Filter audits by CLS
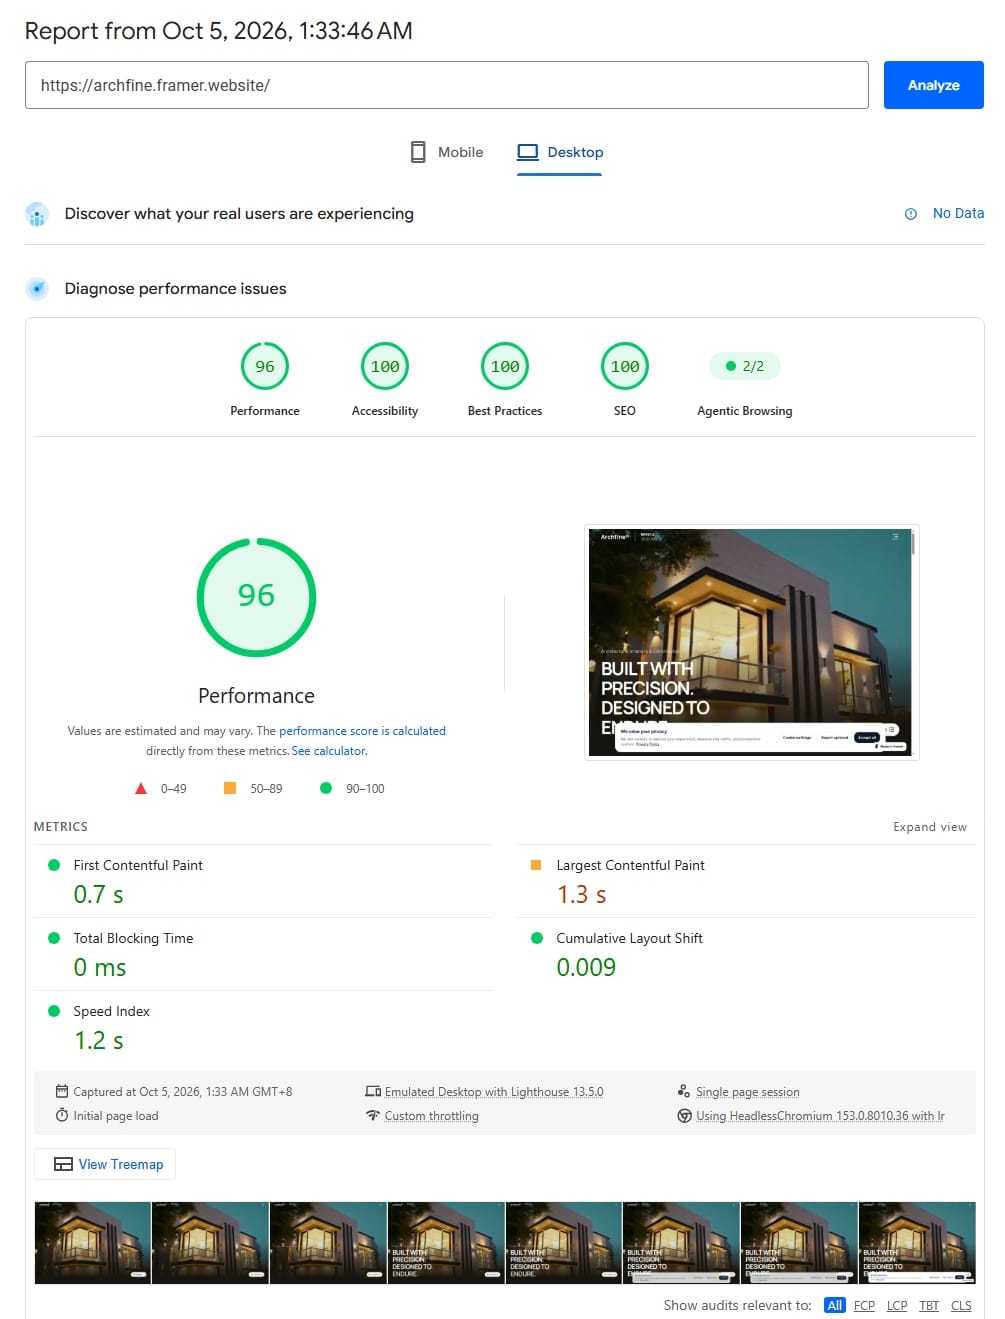1005x1319 pixels. click(961, 1305)
